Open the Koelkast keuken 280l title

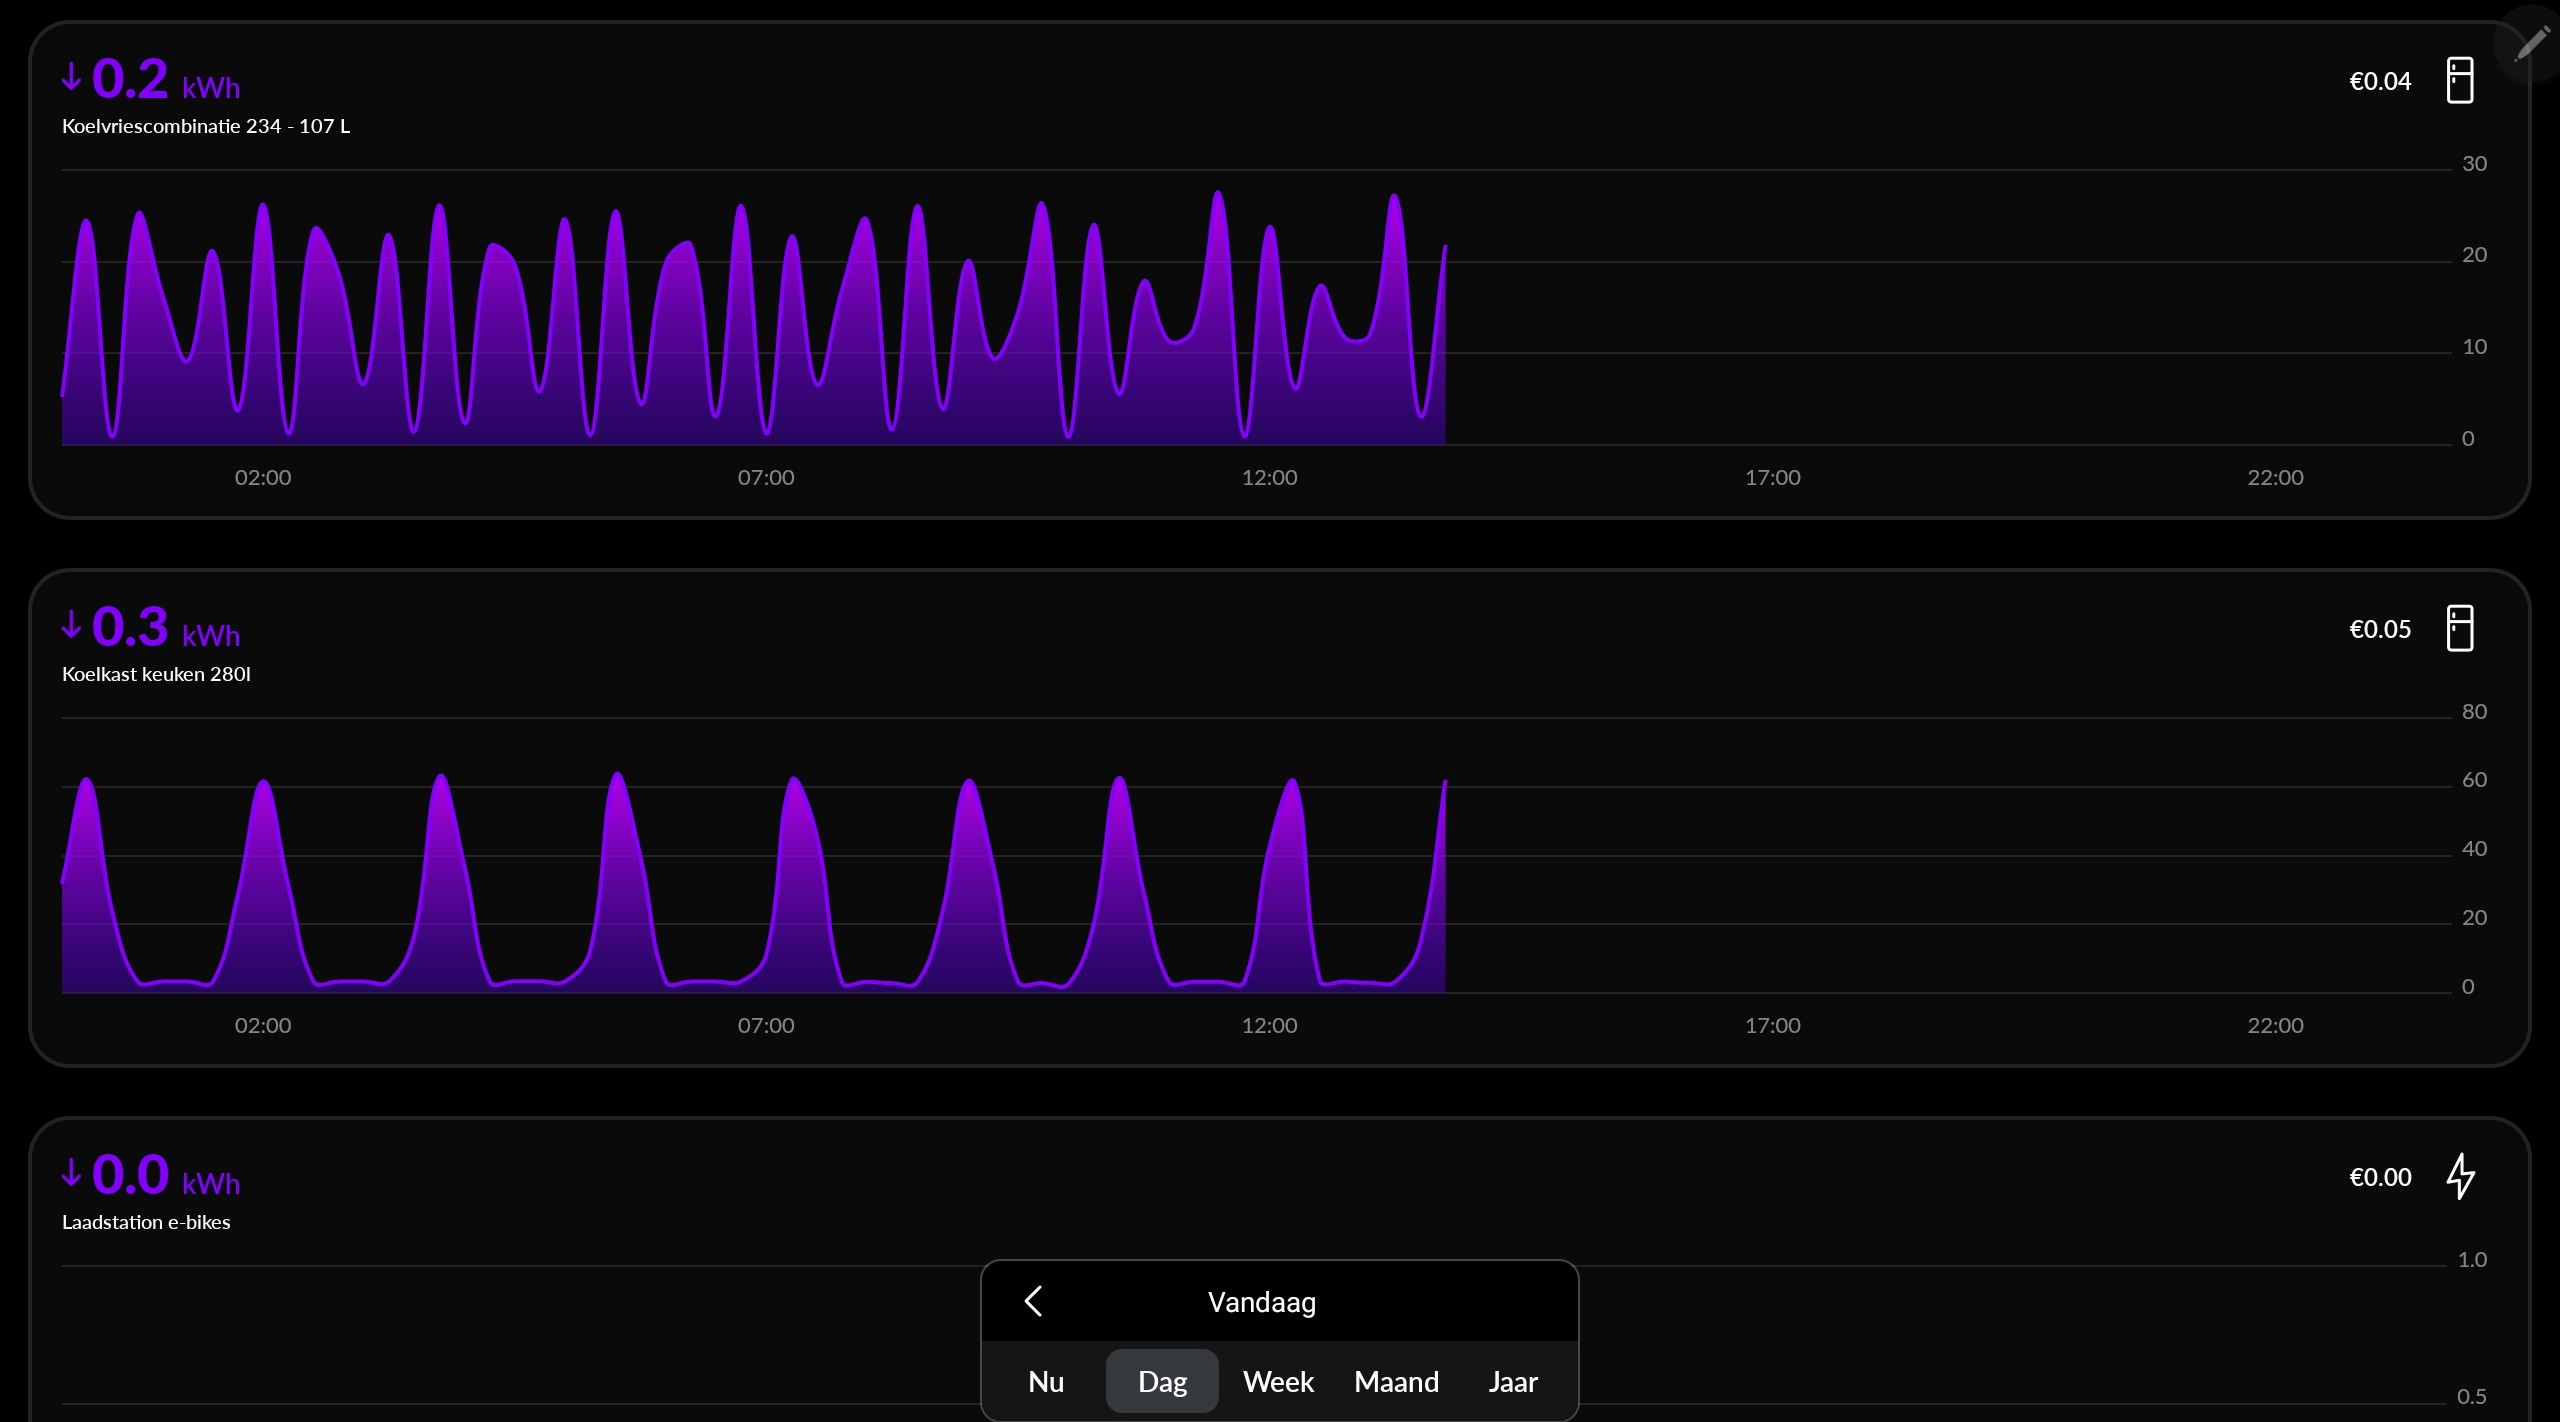pyautogui.click(x=156, y=674)
